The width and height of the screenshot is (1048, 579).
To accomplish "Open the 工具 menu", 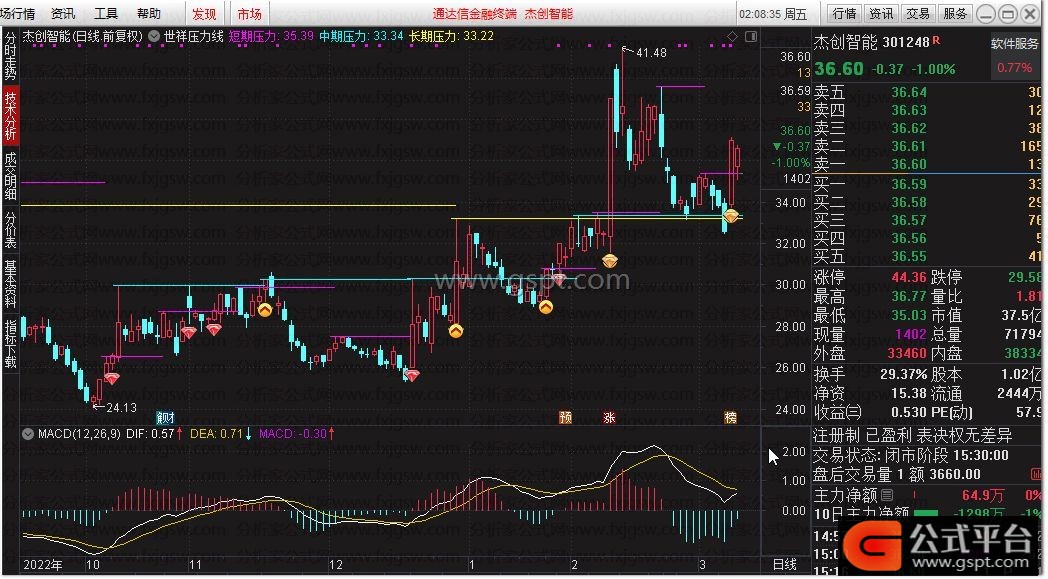I will 106,13.
